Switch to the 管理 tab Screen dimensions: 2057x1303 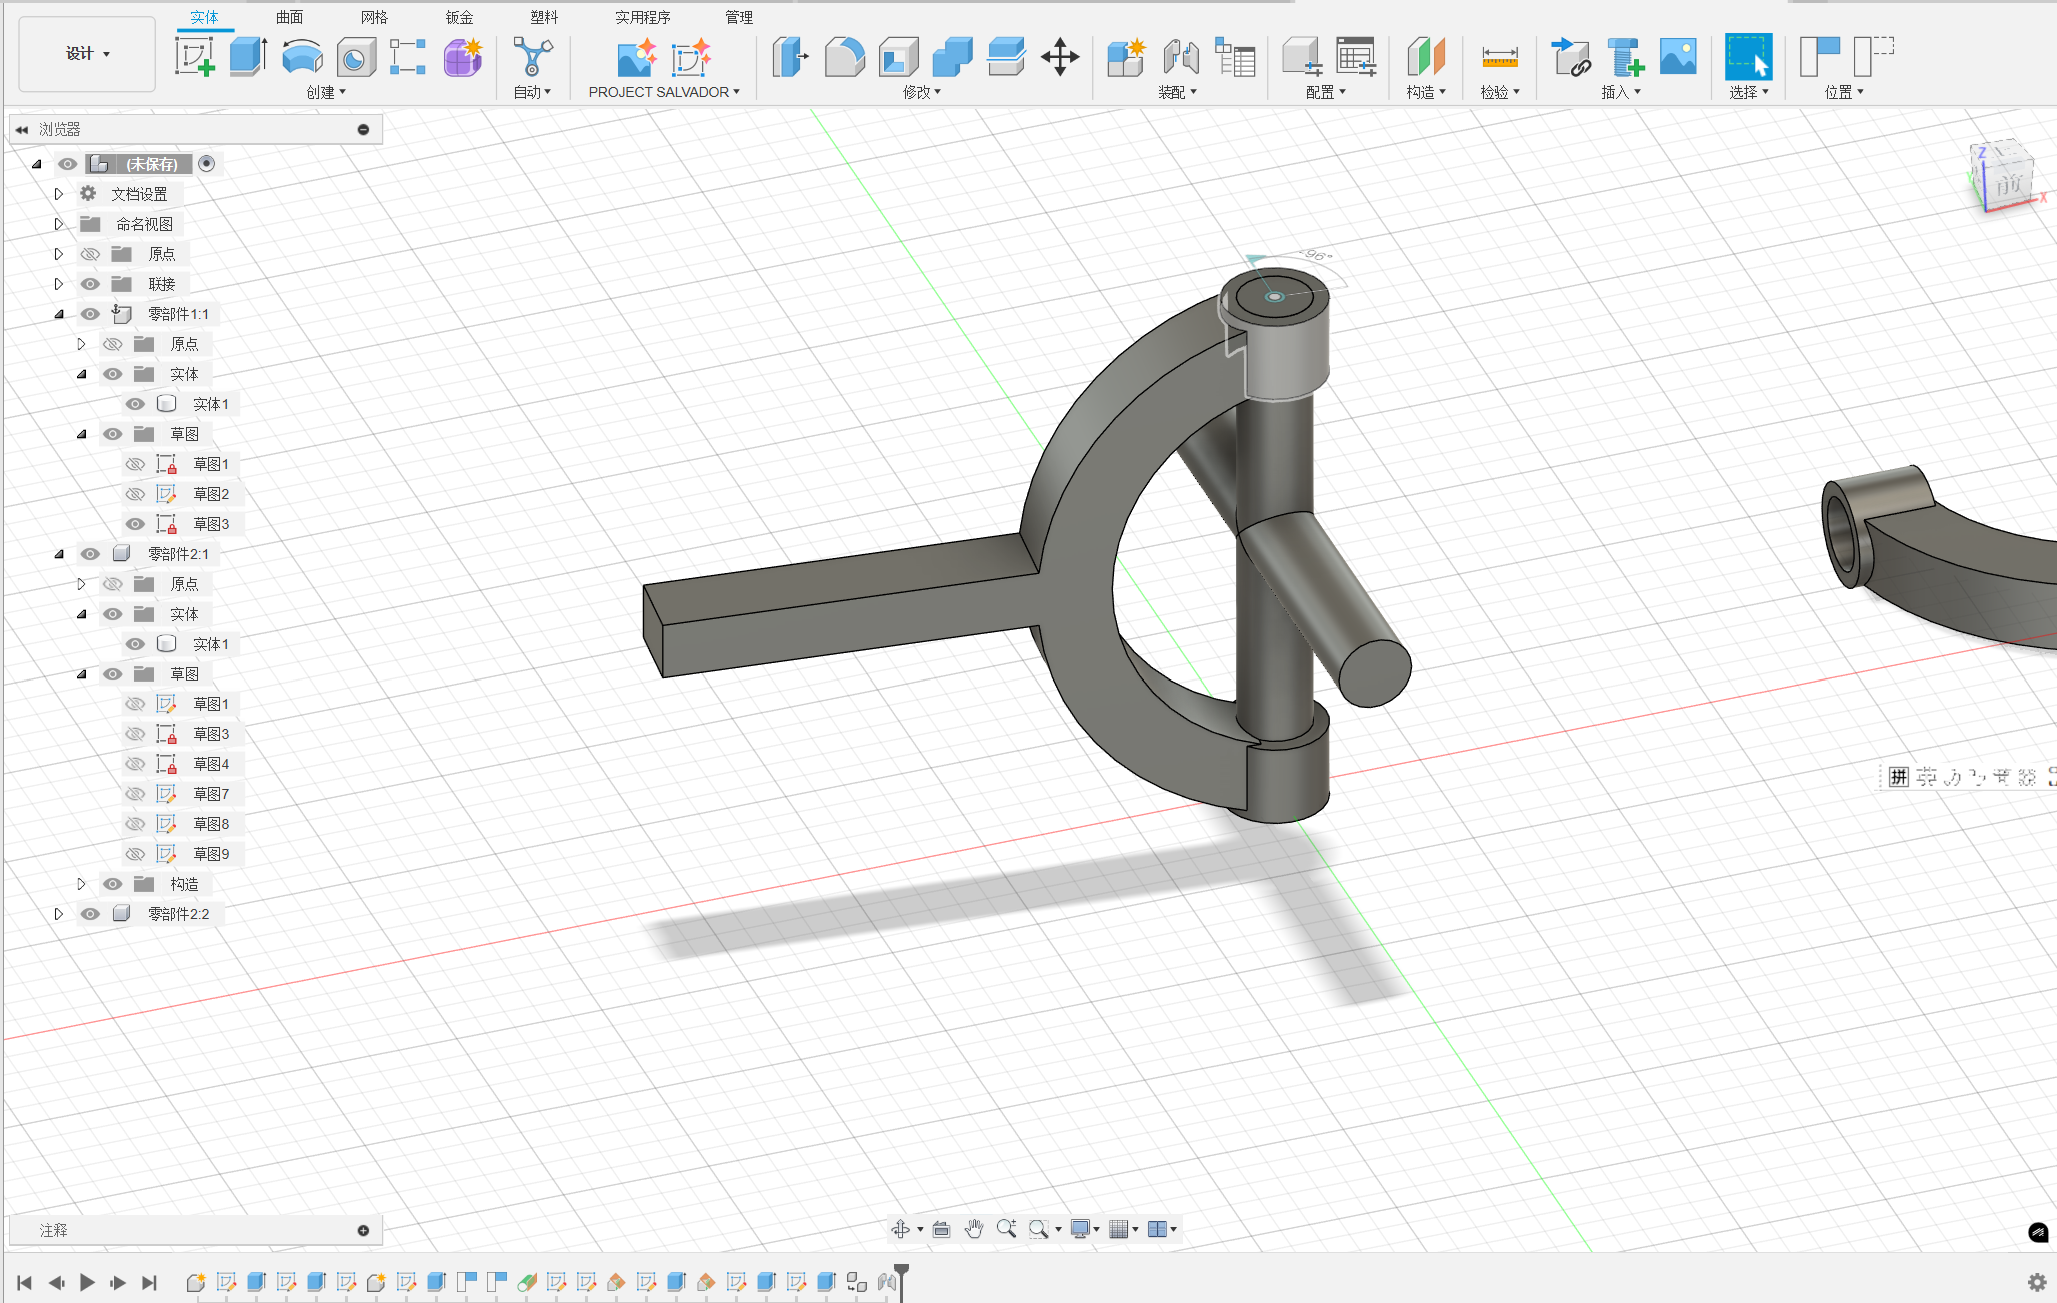(739, 17)
